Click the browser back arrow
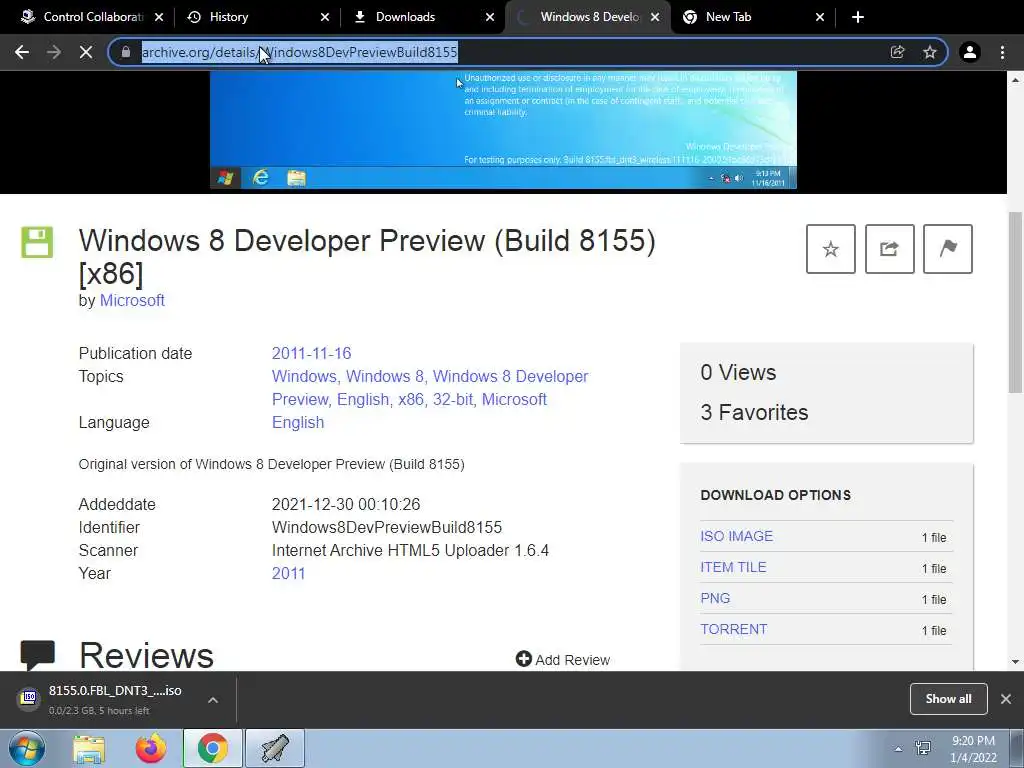1024x768 pixels. coord(22,52)
